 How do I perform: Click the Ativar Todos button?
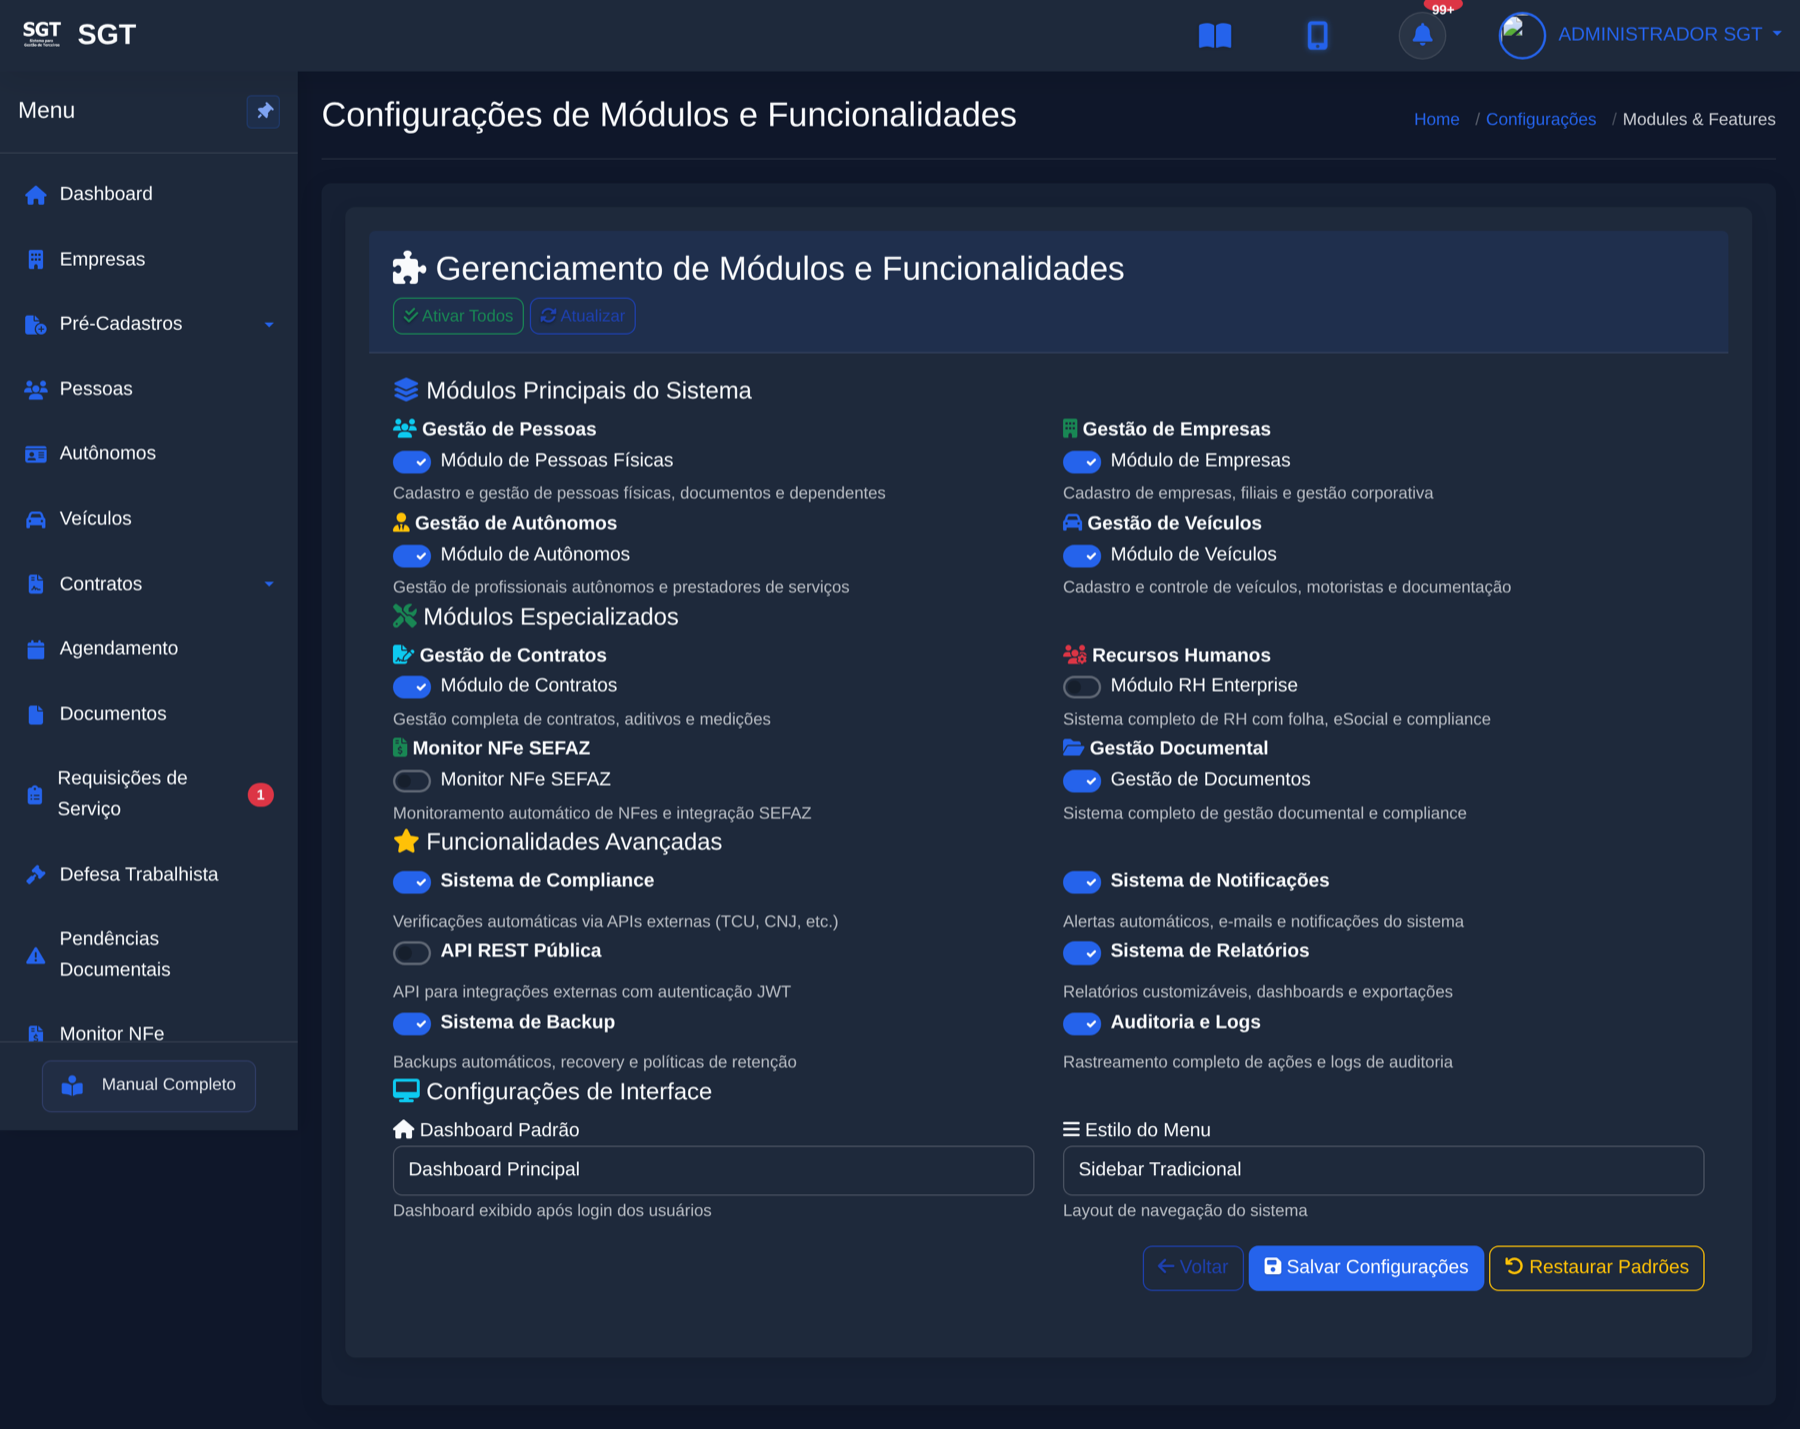point(458,316)
